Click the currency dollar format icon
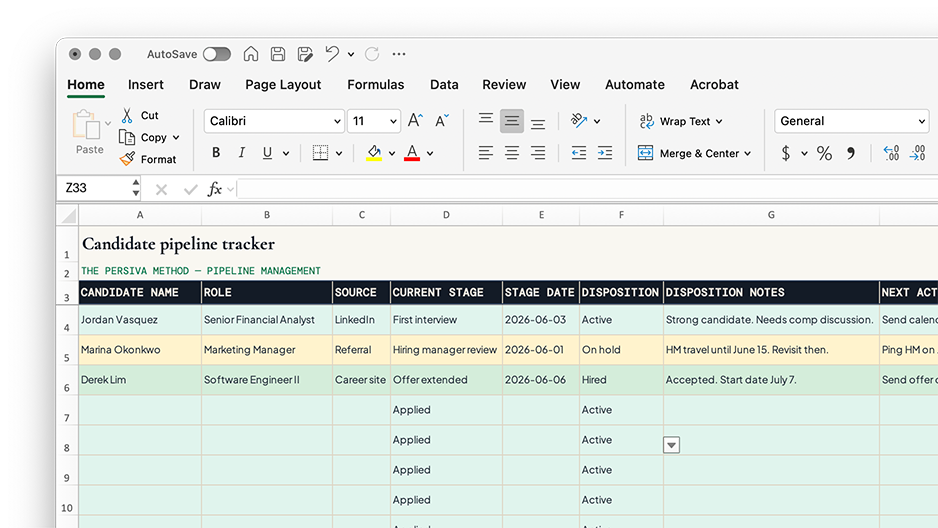The width and height of the screenshot is (938, 528). pyautogui.click(x=785, y=153)
